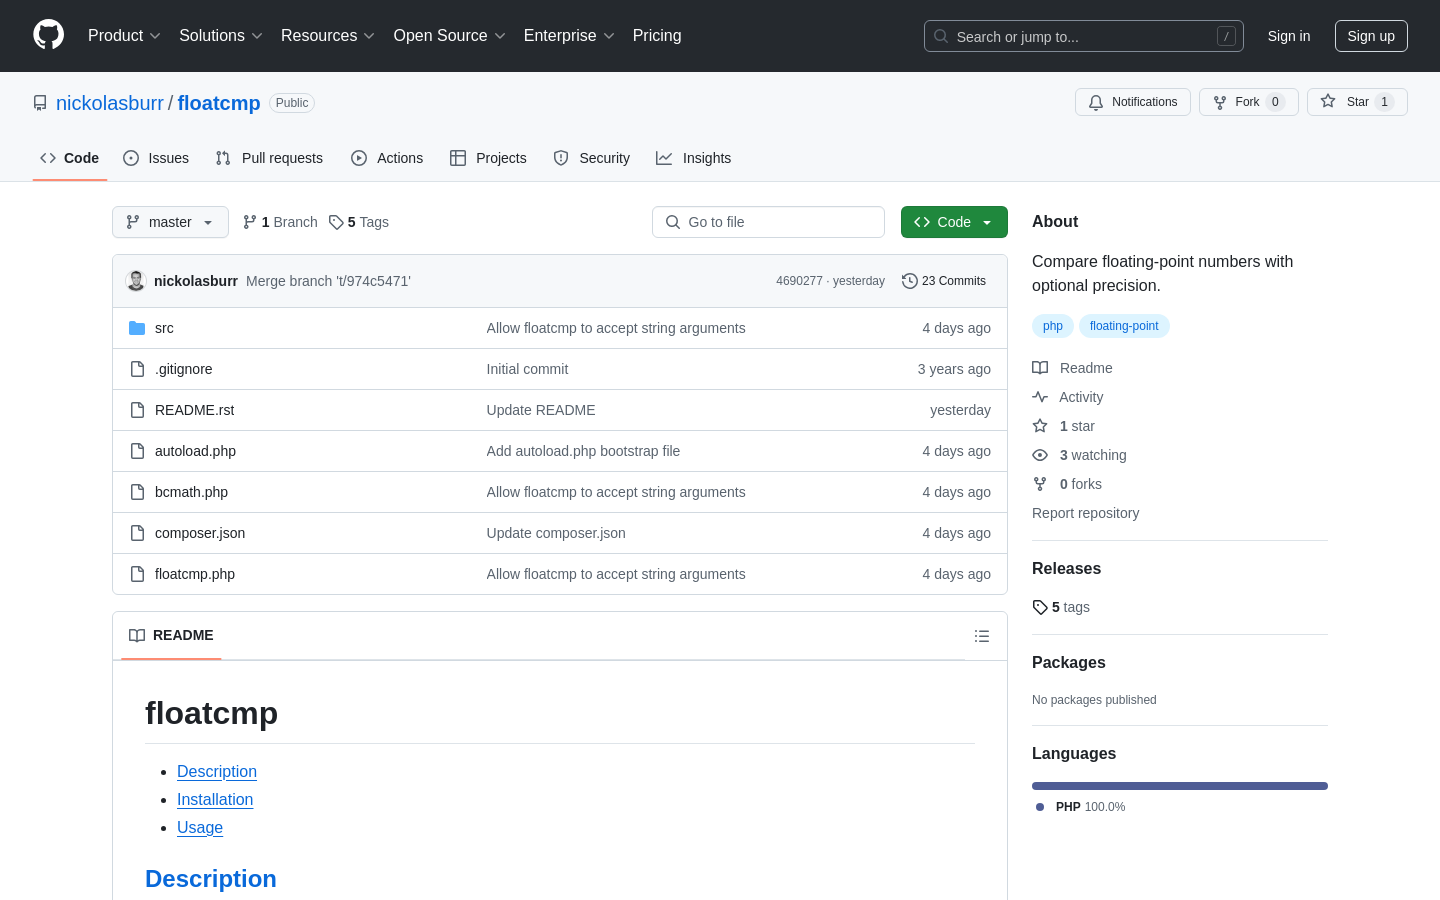Click the composer.json file icon
Viewport: 1440px width, 900px height.
137,533
